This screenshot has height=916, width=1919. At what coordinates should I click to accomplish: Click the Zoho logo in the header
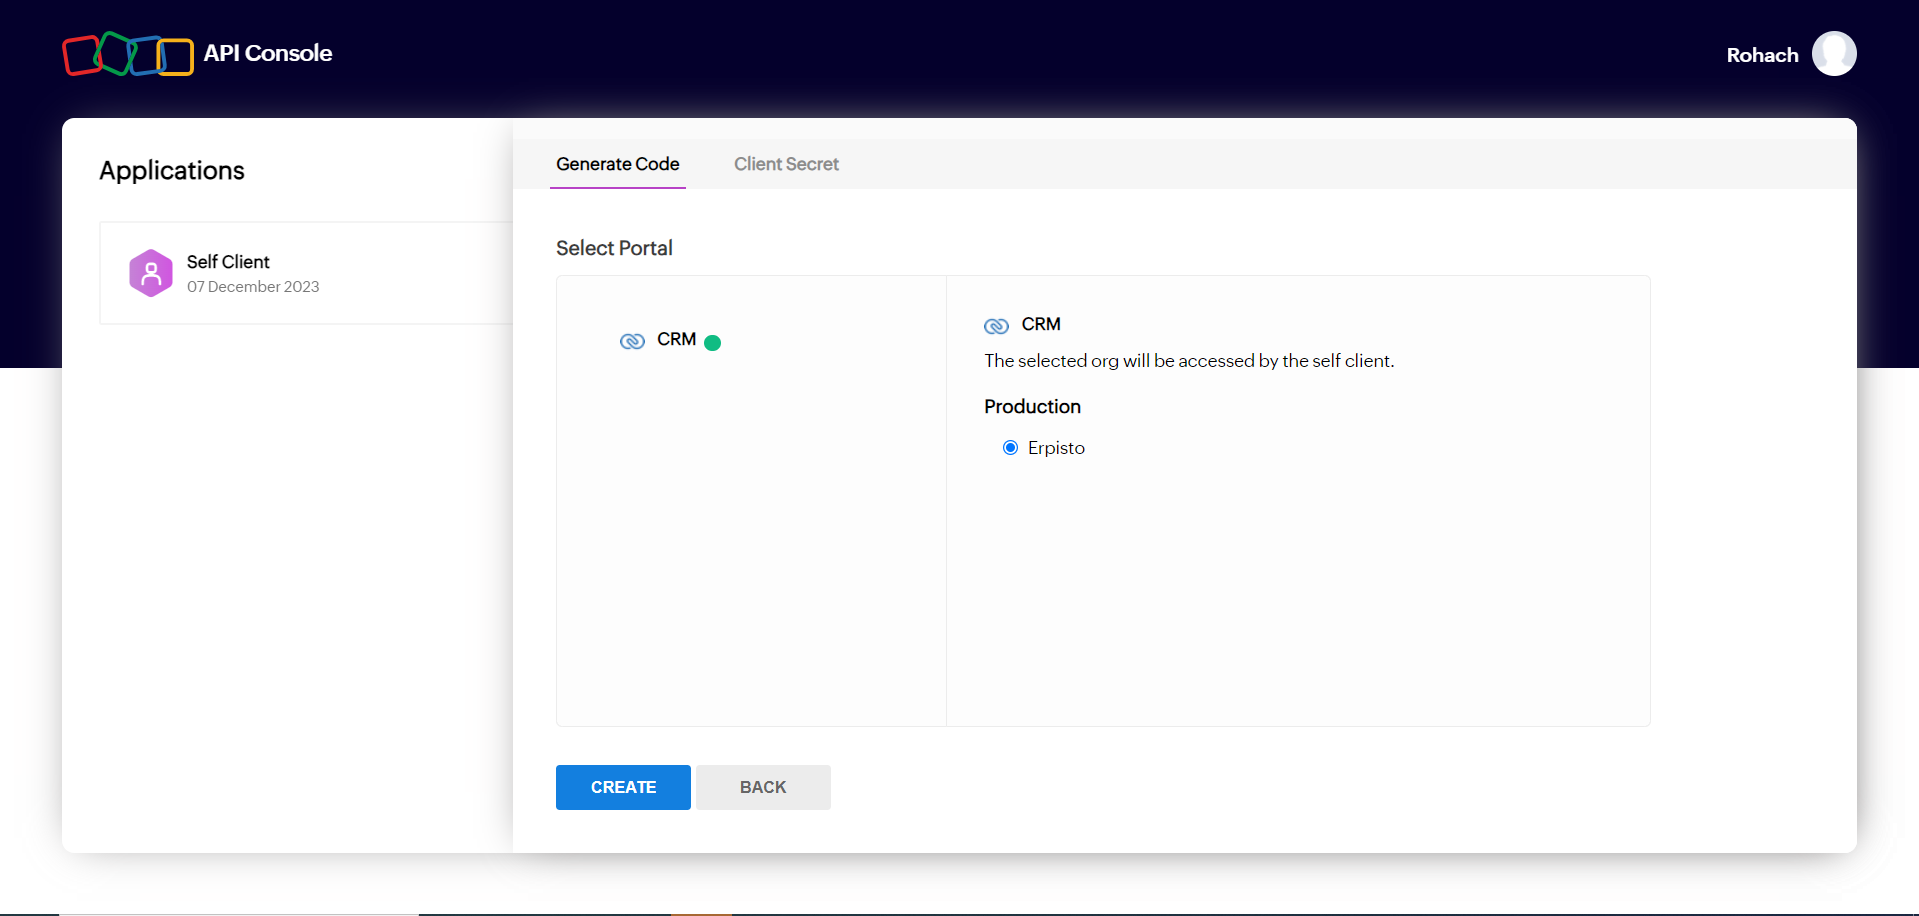[128, 54]
